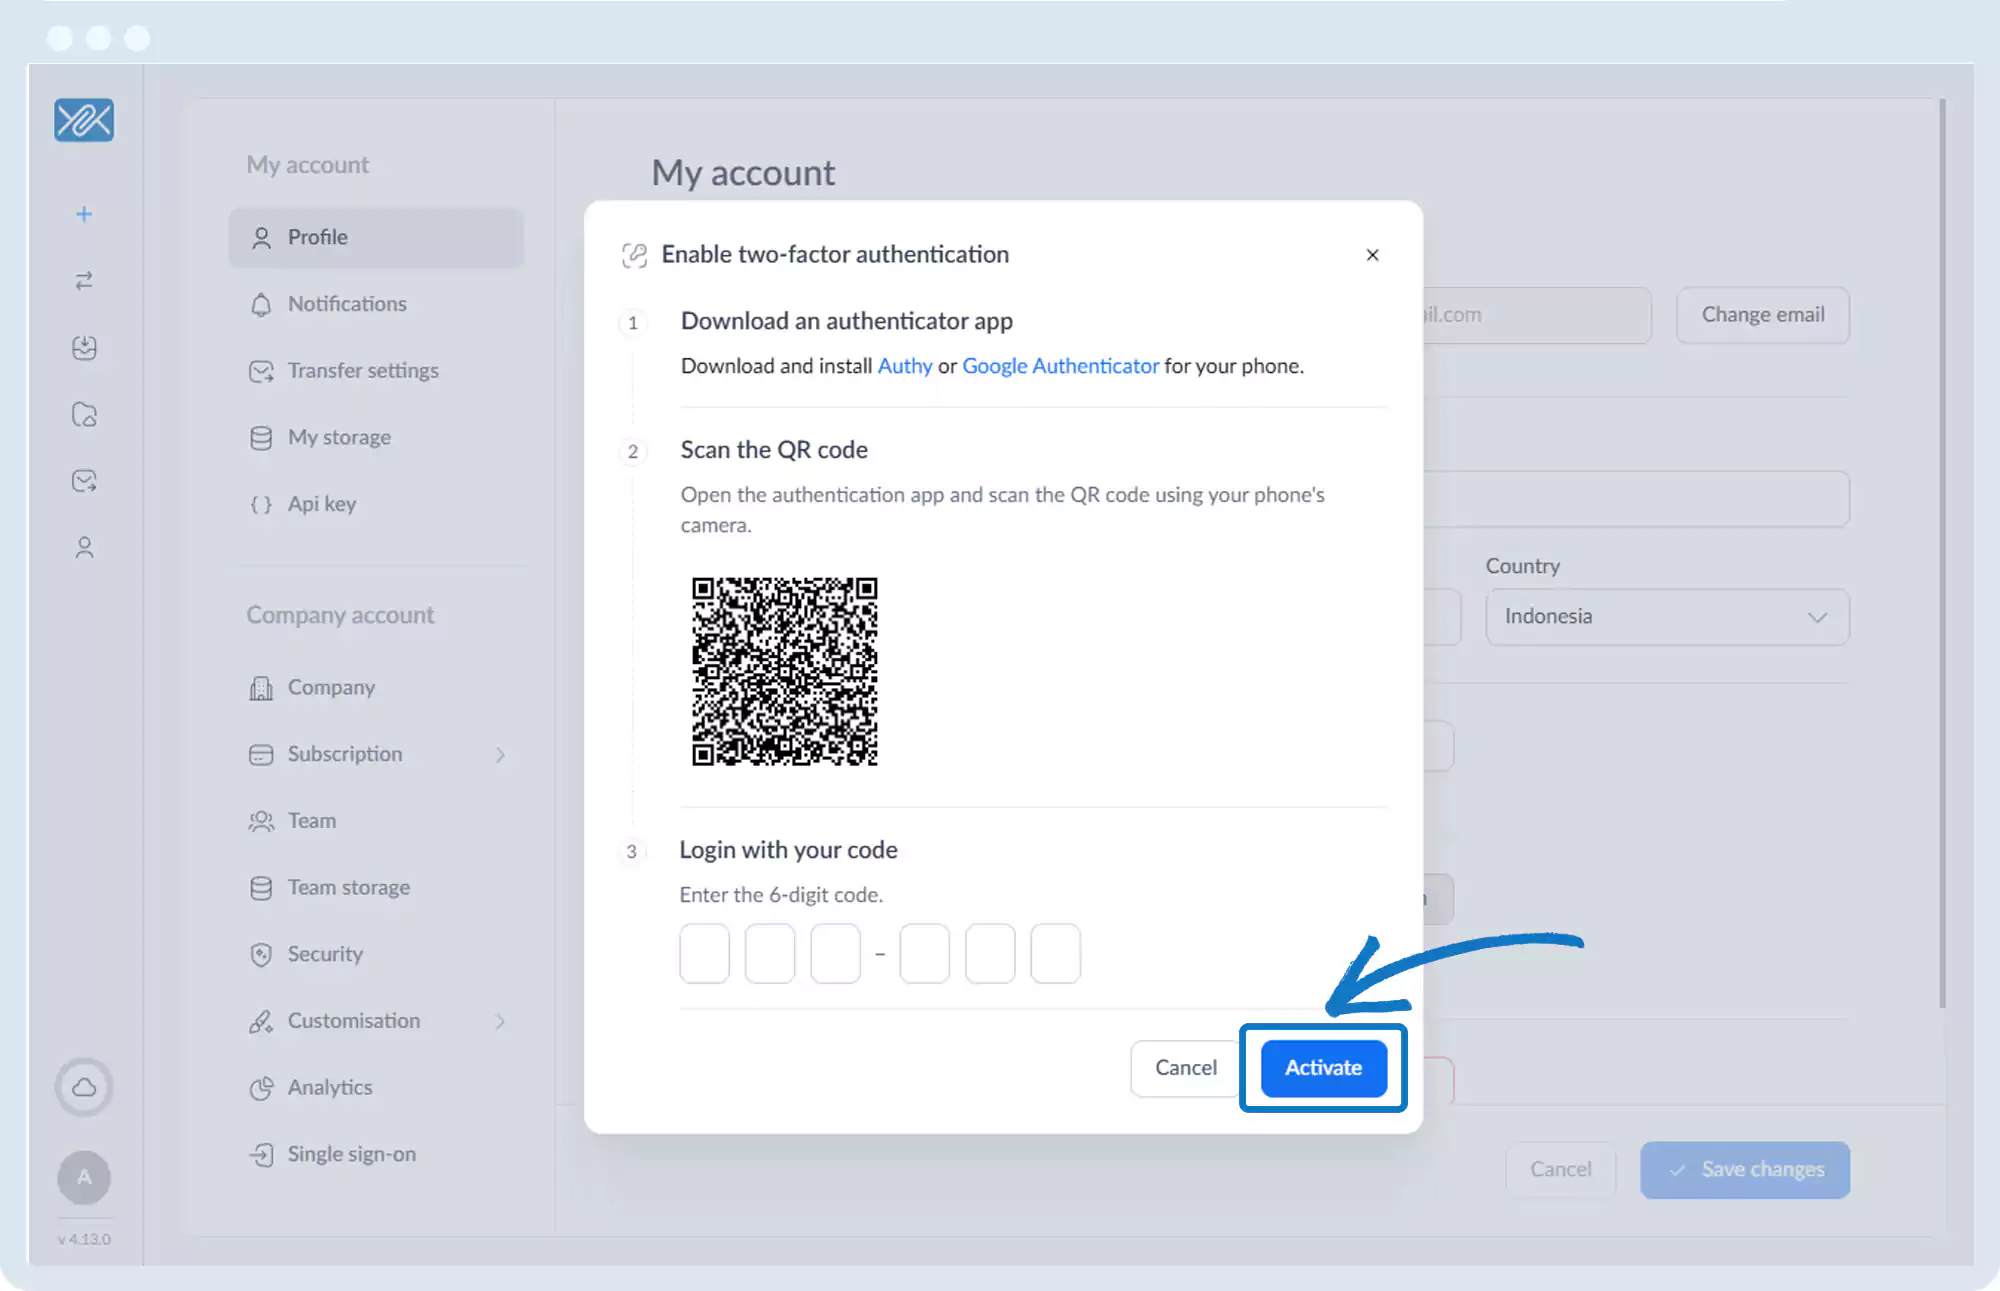2000x1291 pixels.
Task: Go to Notifications settings
Action: tap(347, 304)
